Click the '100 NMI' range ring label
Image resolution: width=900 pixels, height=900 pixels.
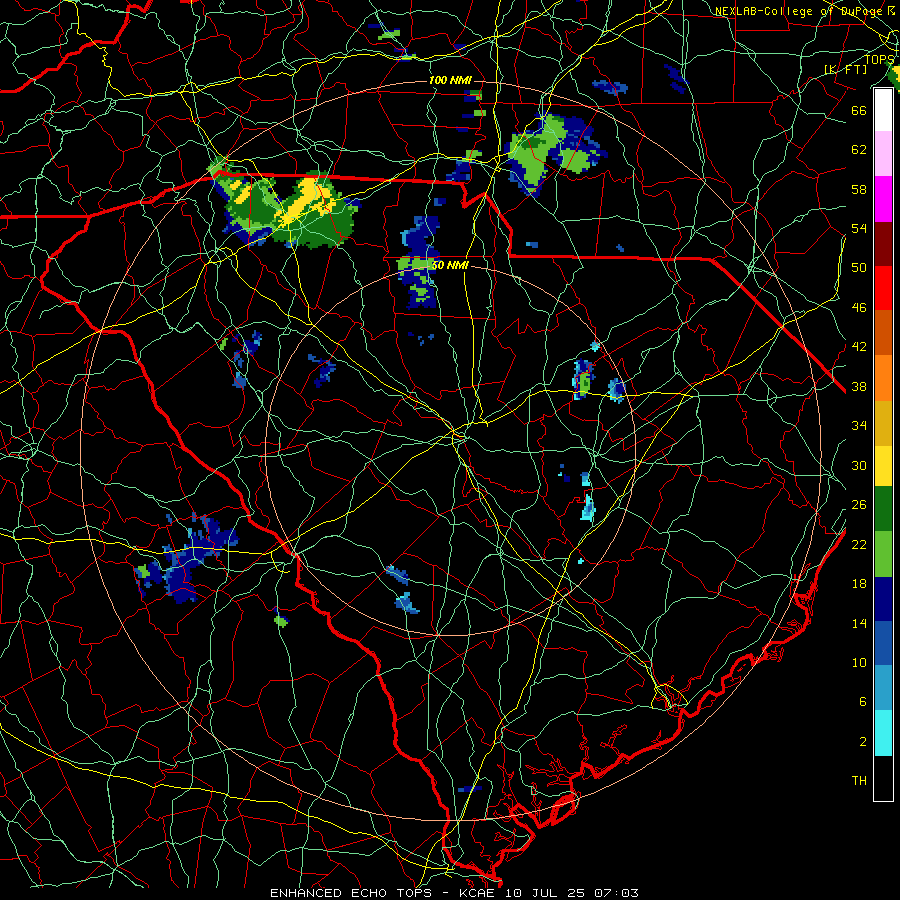[x=450, y=80]
